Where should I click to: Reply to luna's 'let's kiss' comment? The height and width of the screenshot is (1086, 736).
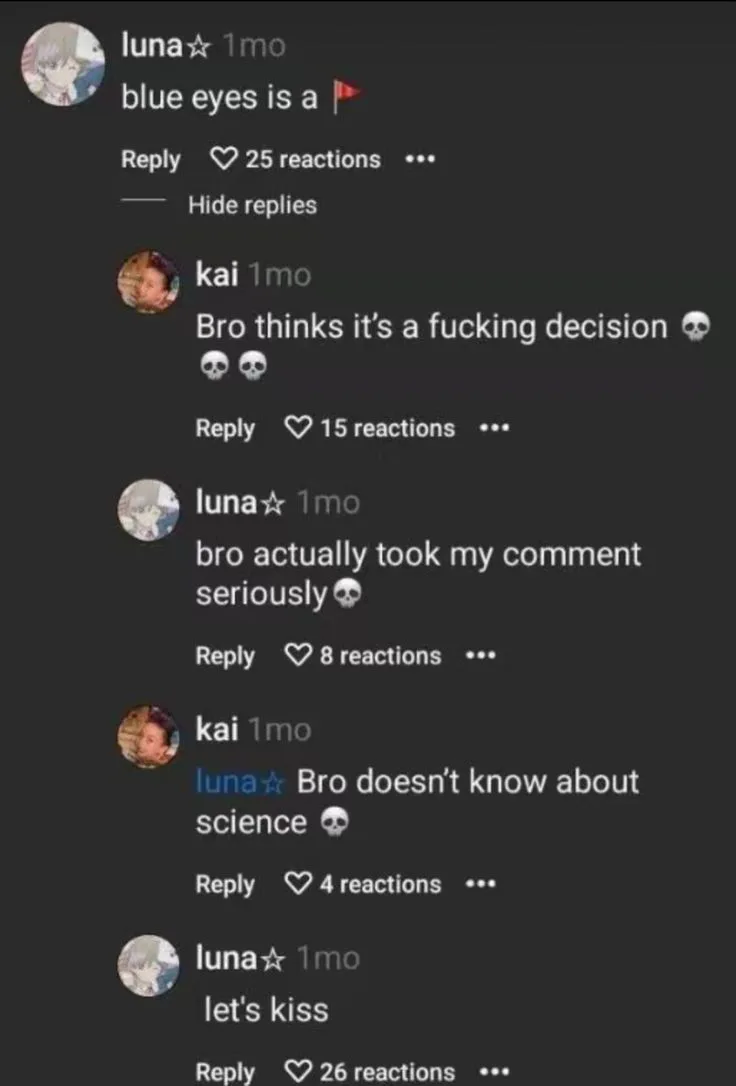tap(225, 1072)
